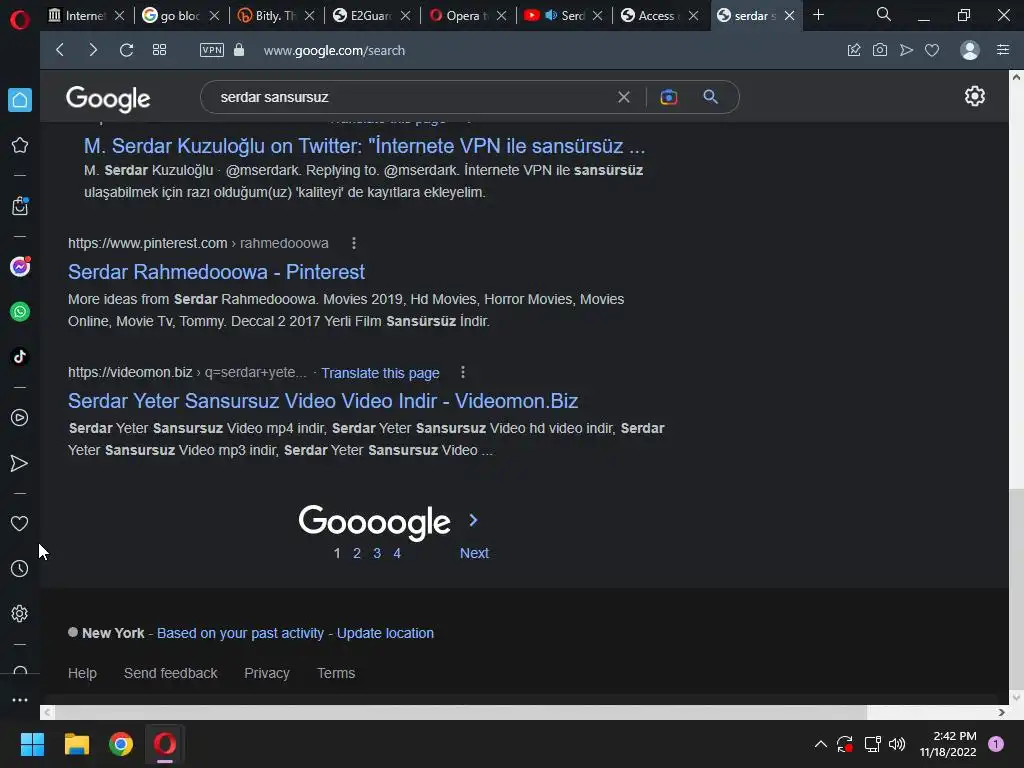
Task: Open the Serdar Rahmedooowa Pinterest result
Action: [216, 272]
